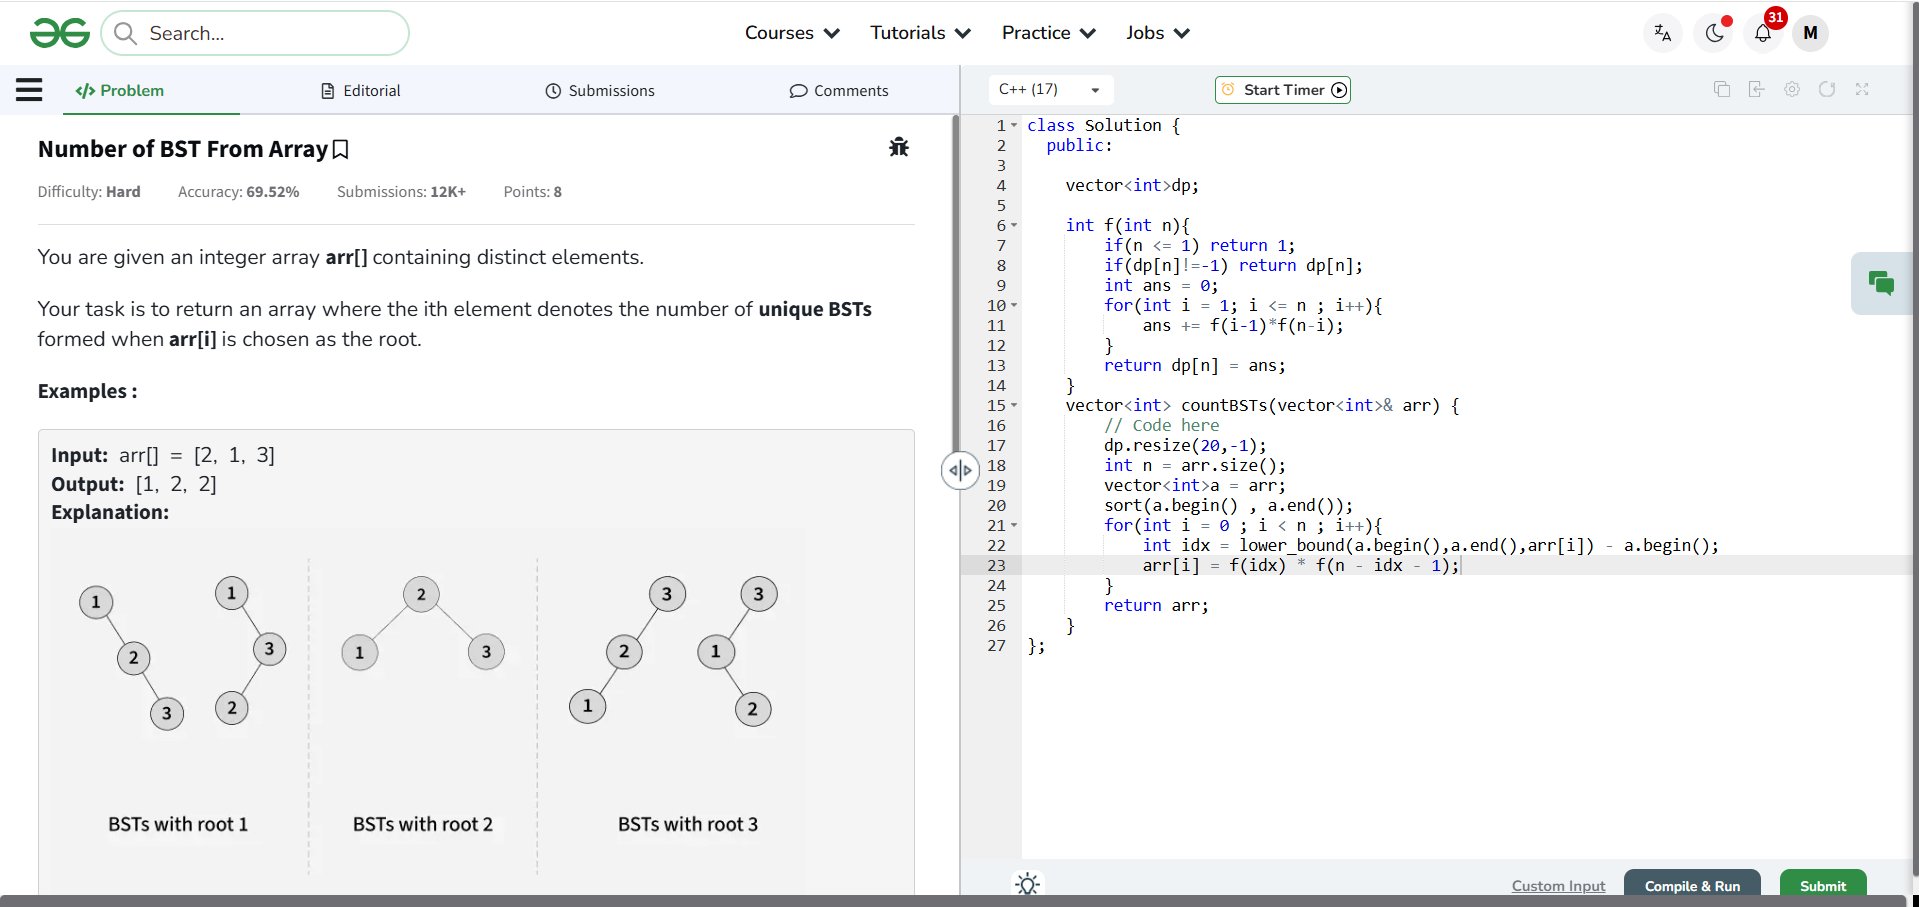Open the C++ (17) language dropdown

[x=1049, y=90]
